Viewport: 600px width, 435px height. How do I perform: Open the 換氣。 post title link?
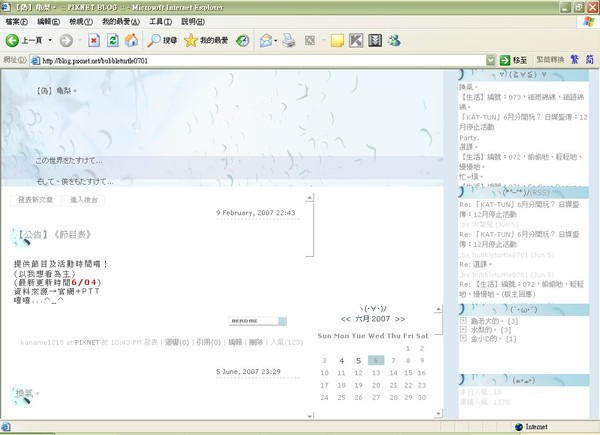point(27,393)
